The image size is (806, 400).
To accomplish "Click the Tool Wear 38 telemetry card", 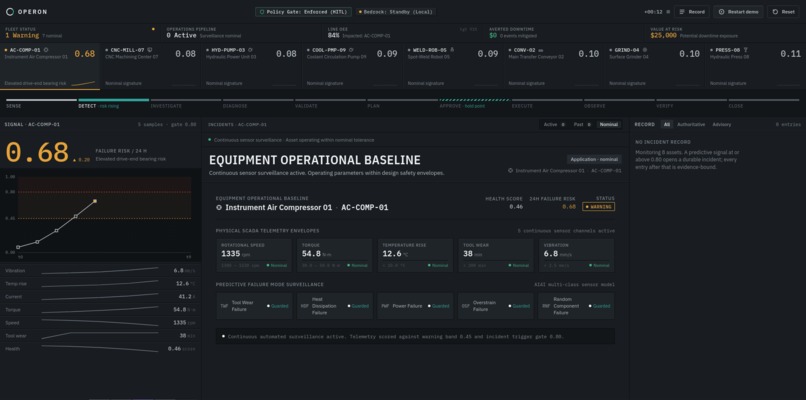I will 496,255.
